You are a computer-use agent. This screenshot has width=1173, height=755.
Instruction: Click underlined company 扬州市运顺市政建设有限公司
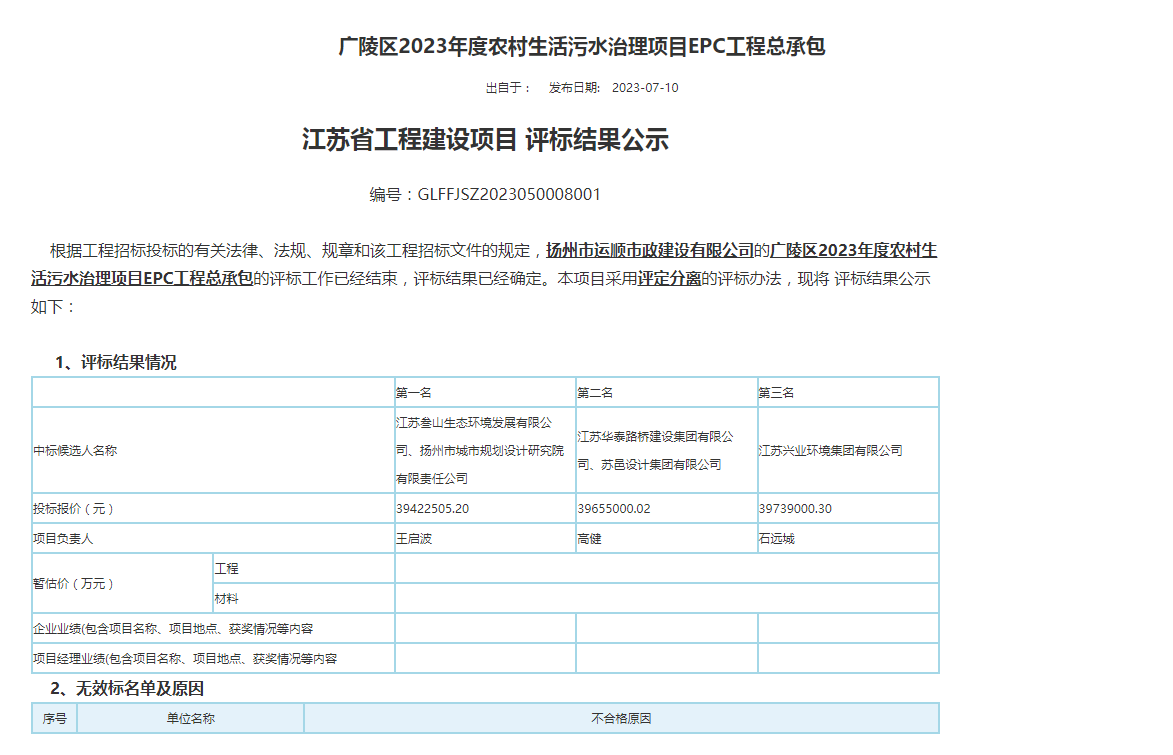pyautogui.click(x=649, y=250)
